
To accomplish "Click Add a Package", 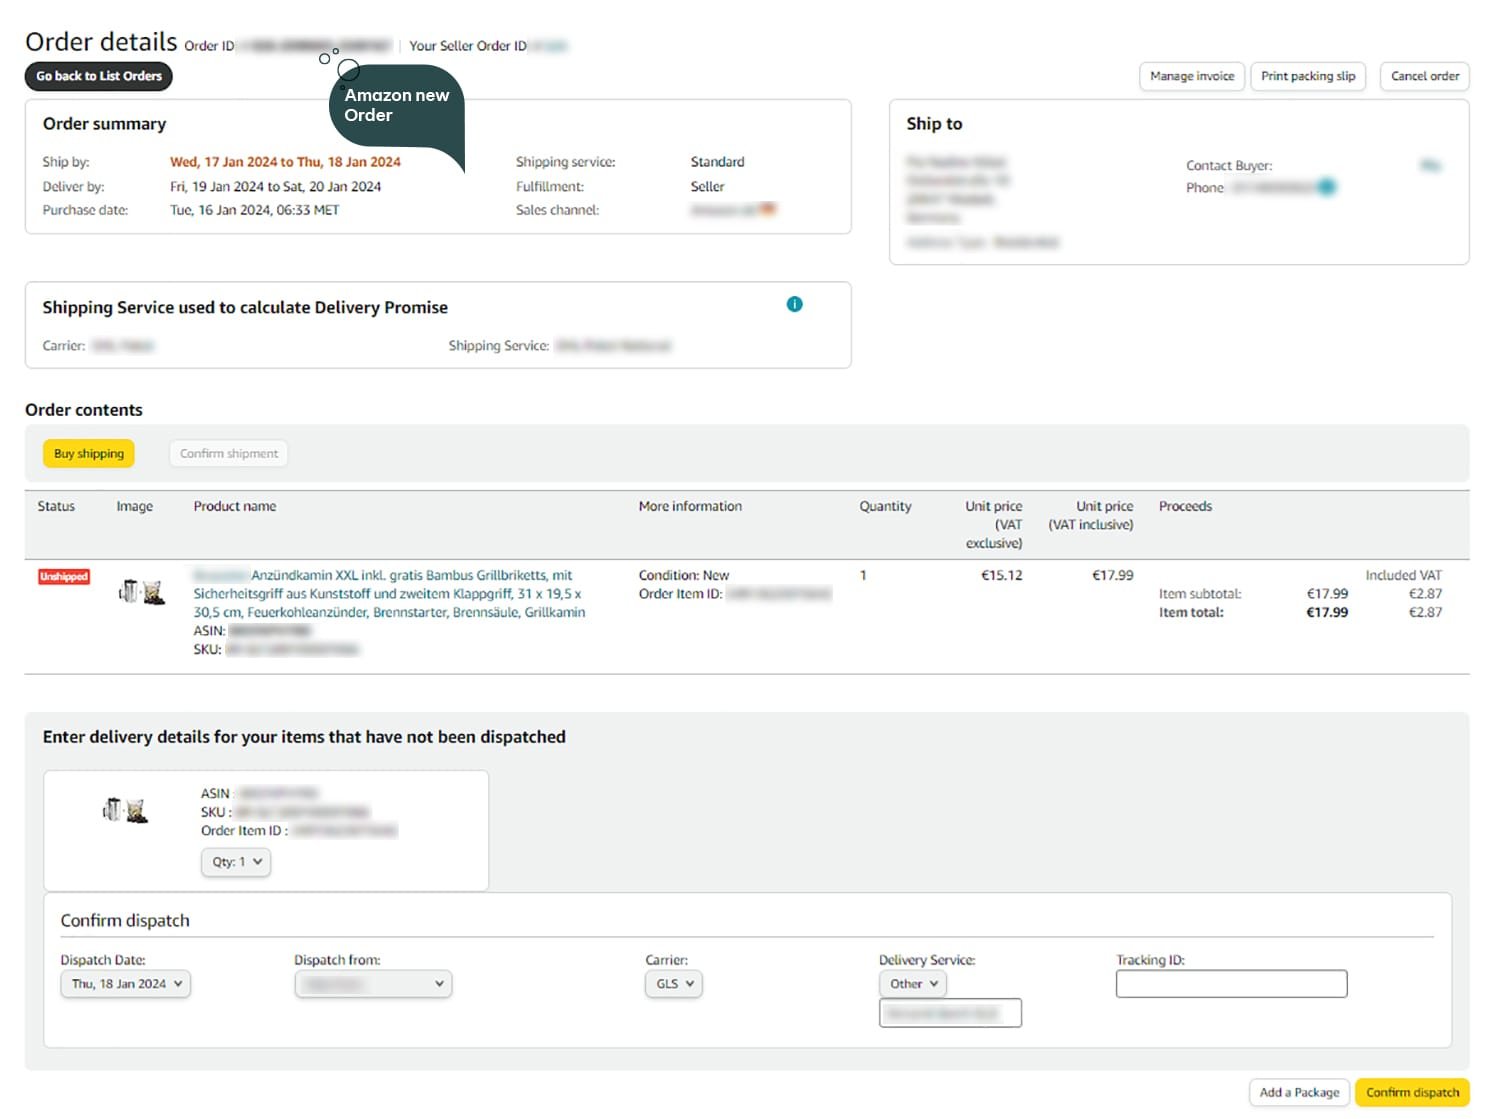I will (x=1299, y=1092).
